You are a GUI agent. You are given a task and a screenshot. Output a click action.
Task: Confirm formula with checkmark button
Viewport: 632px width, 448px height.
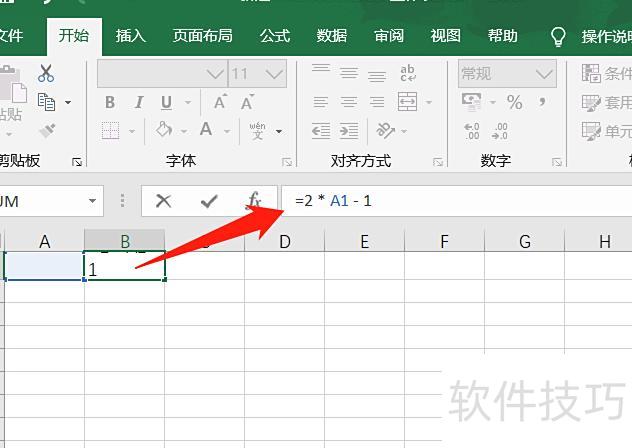point(209,201)
